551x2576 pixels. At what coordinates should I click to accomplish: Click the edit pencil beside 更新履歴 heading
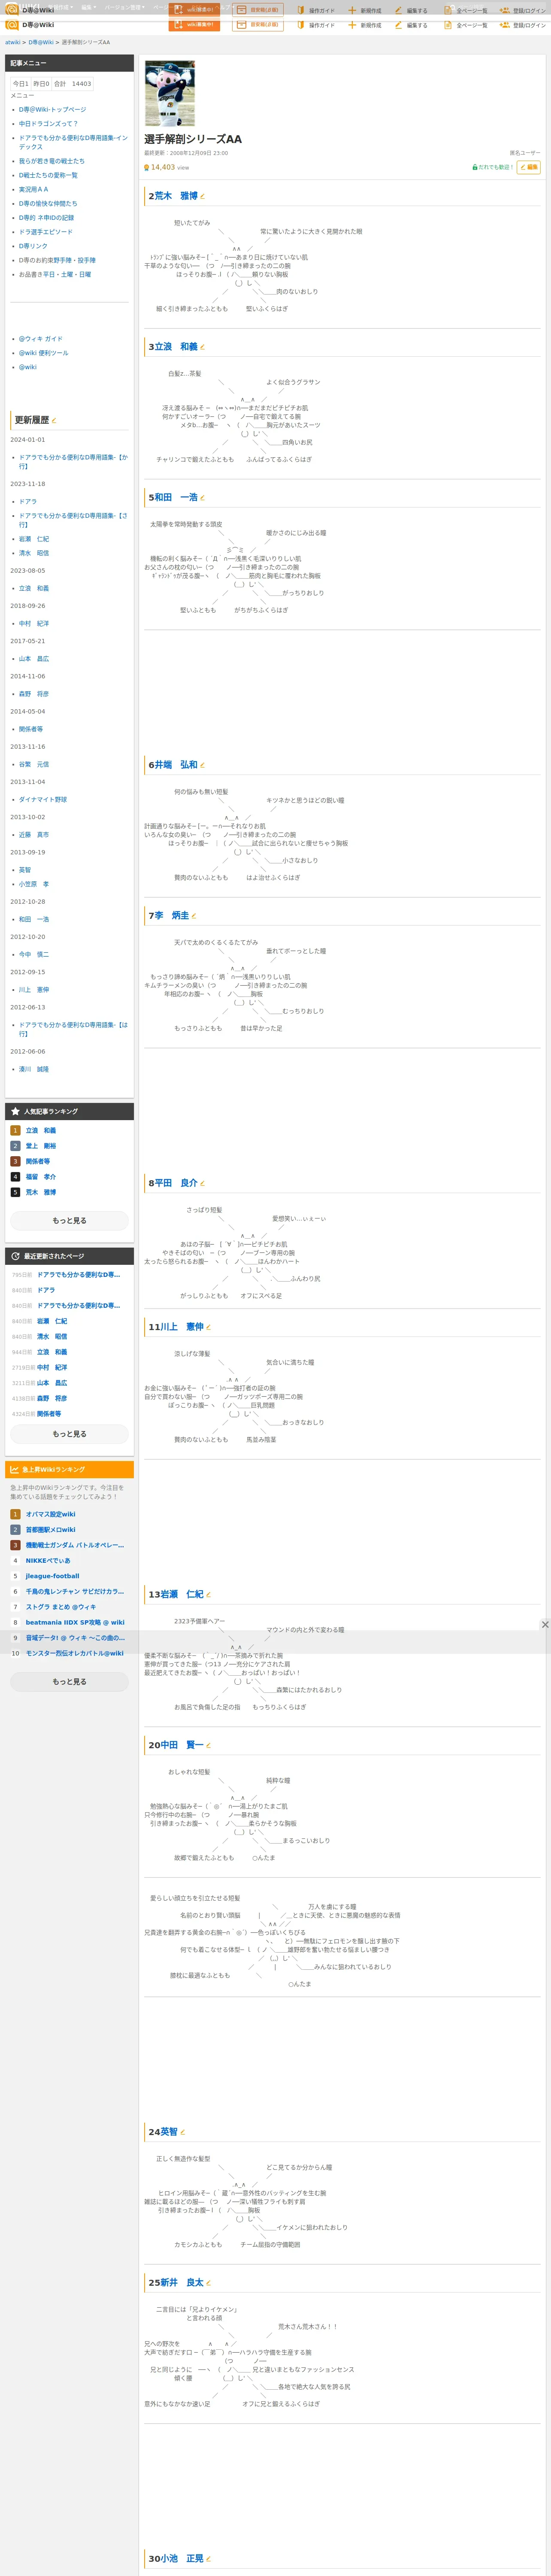point(54,420)
